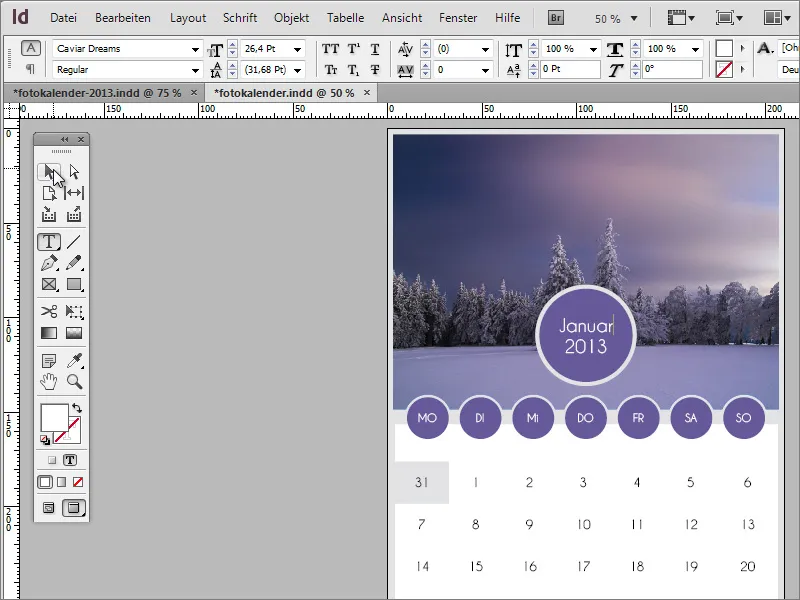Screen dimensions: 800x600
Task: Open the Layout menu
Action: (188, 18)
